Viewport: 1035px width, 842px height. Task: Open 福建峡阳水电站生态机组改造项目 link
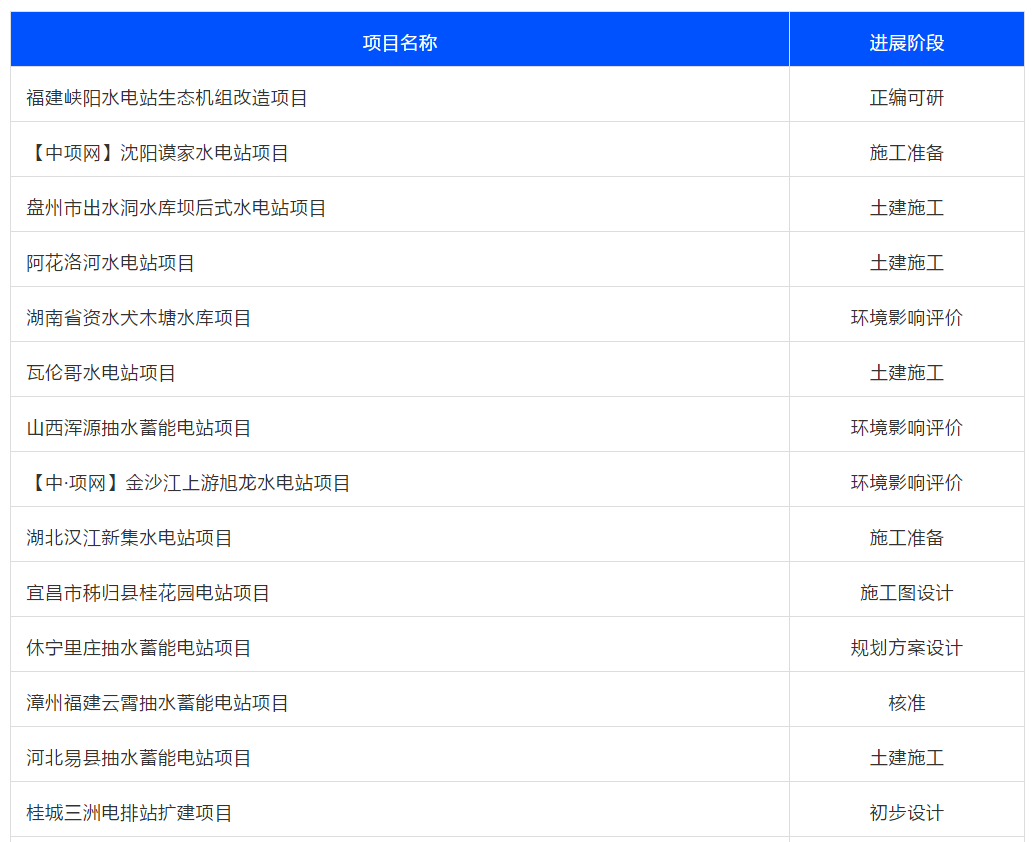pyautogui.click(x=167, y=98)
